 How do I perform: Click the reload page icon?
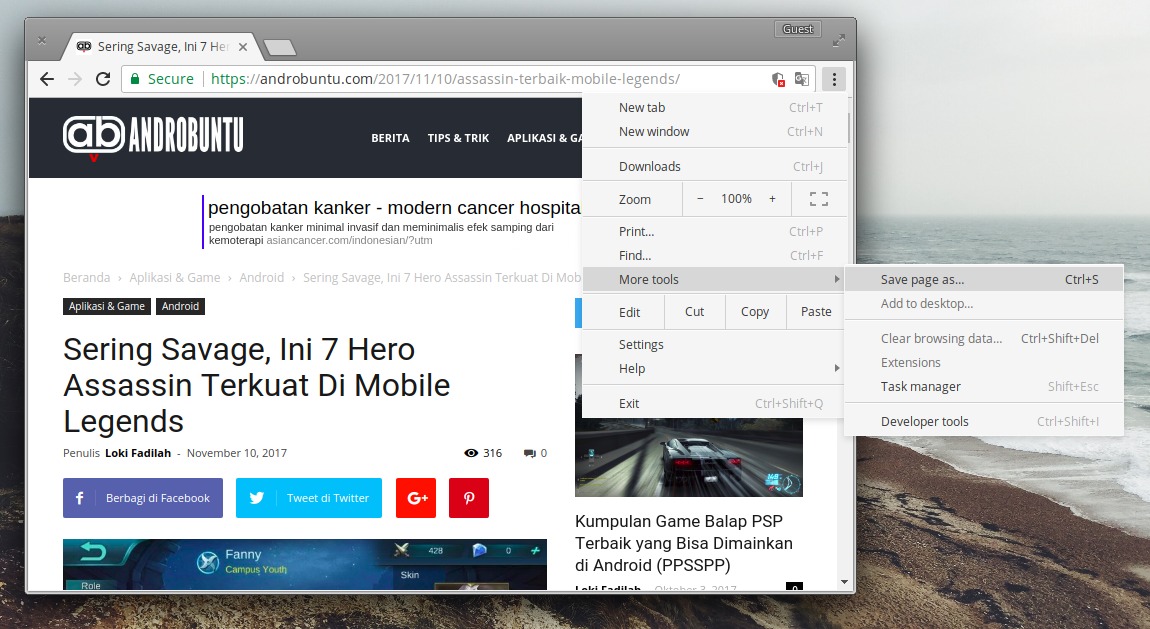pyautogui.click(x=103, y=78)
